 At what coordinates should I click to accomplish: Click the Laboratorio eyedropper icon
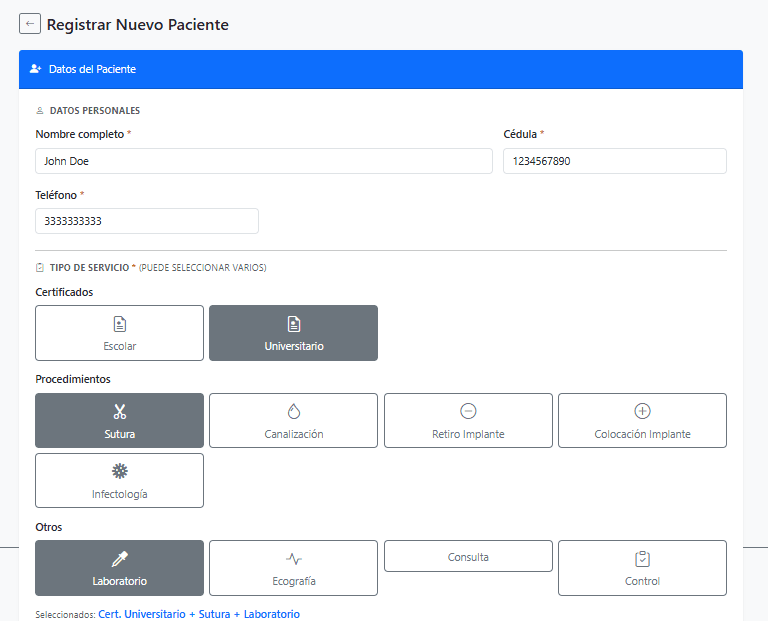click(119, 559)
